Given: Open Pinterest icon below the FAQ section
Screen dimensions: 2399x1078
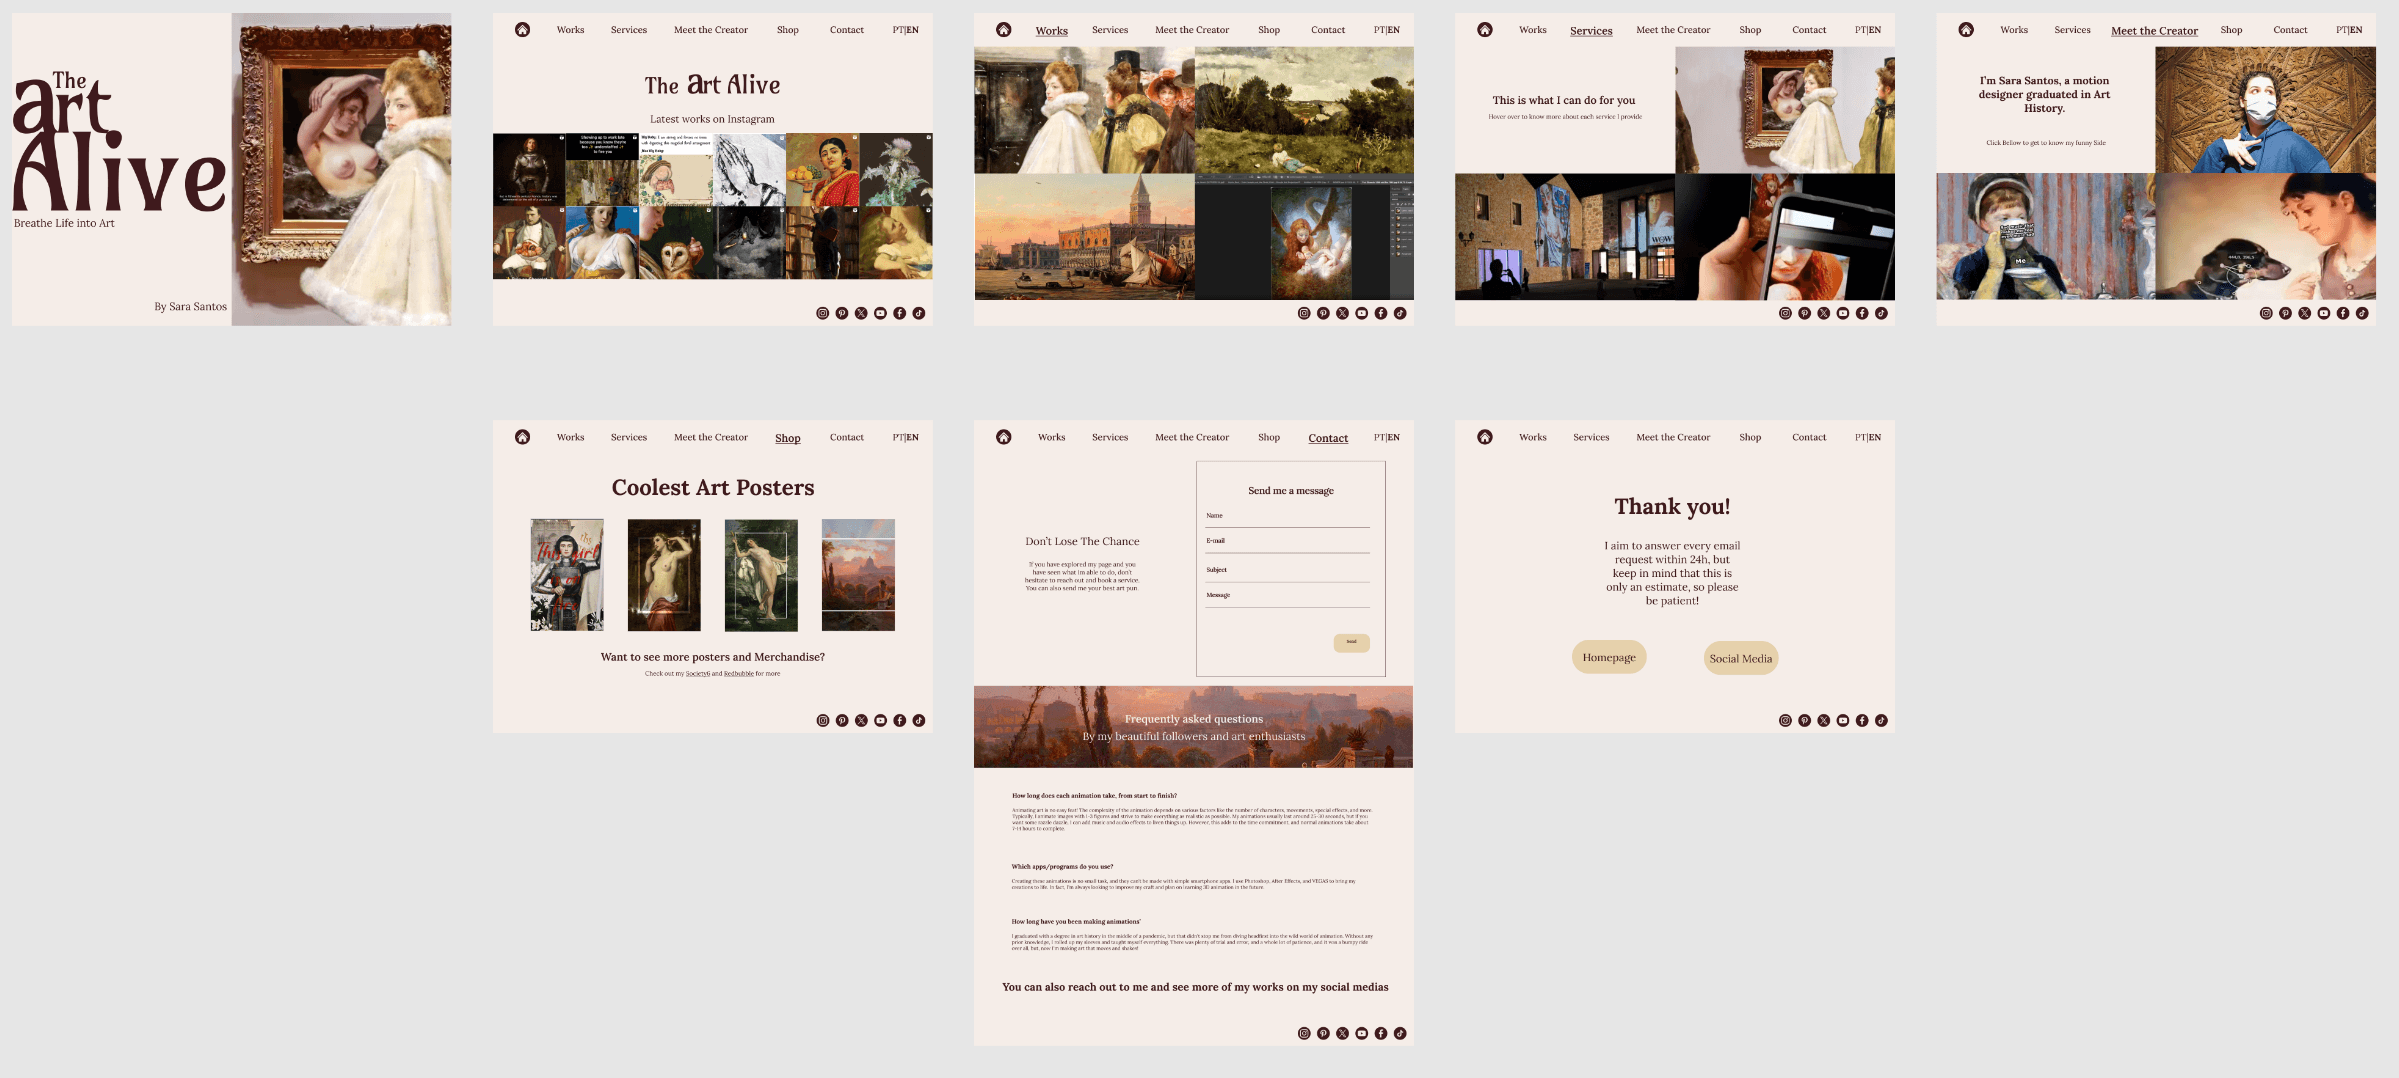Looking at the screenshot, I should [1323, 1033].
